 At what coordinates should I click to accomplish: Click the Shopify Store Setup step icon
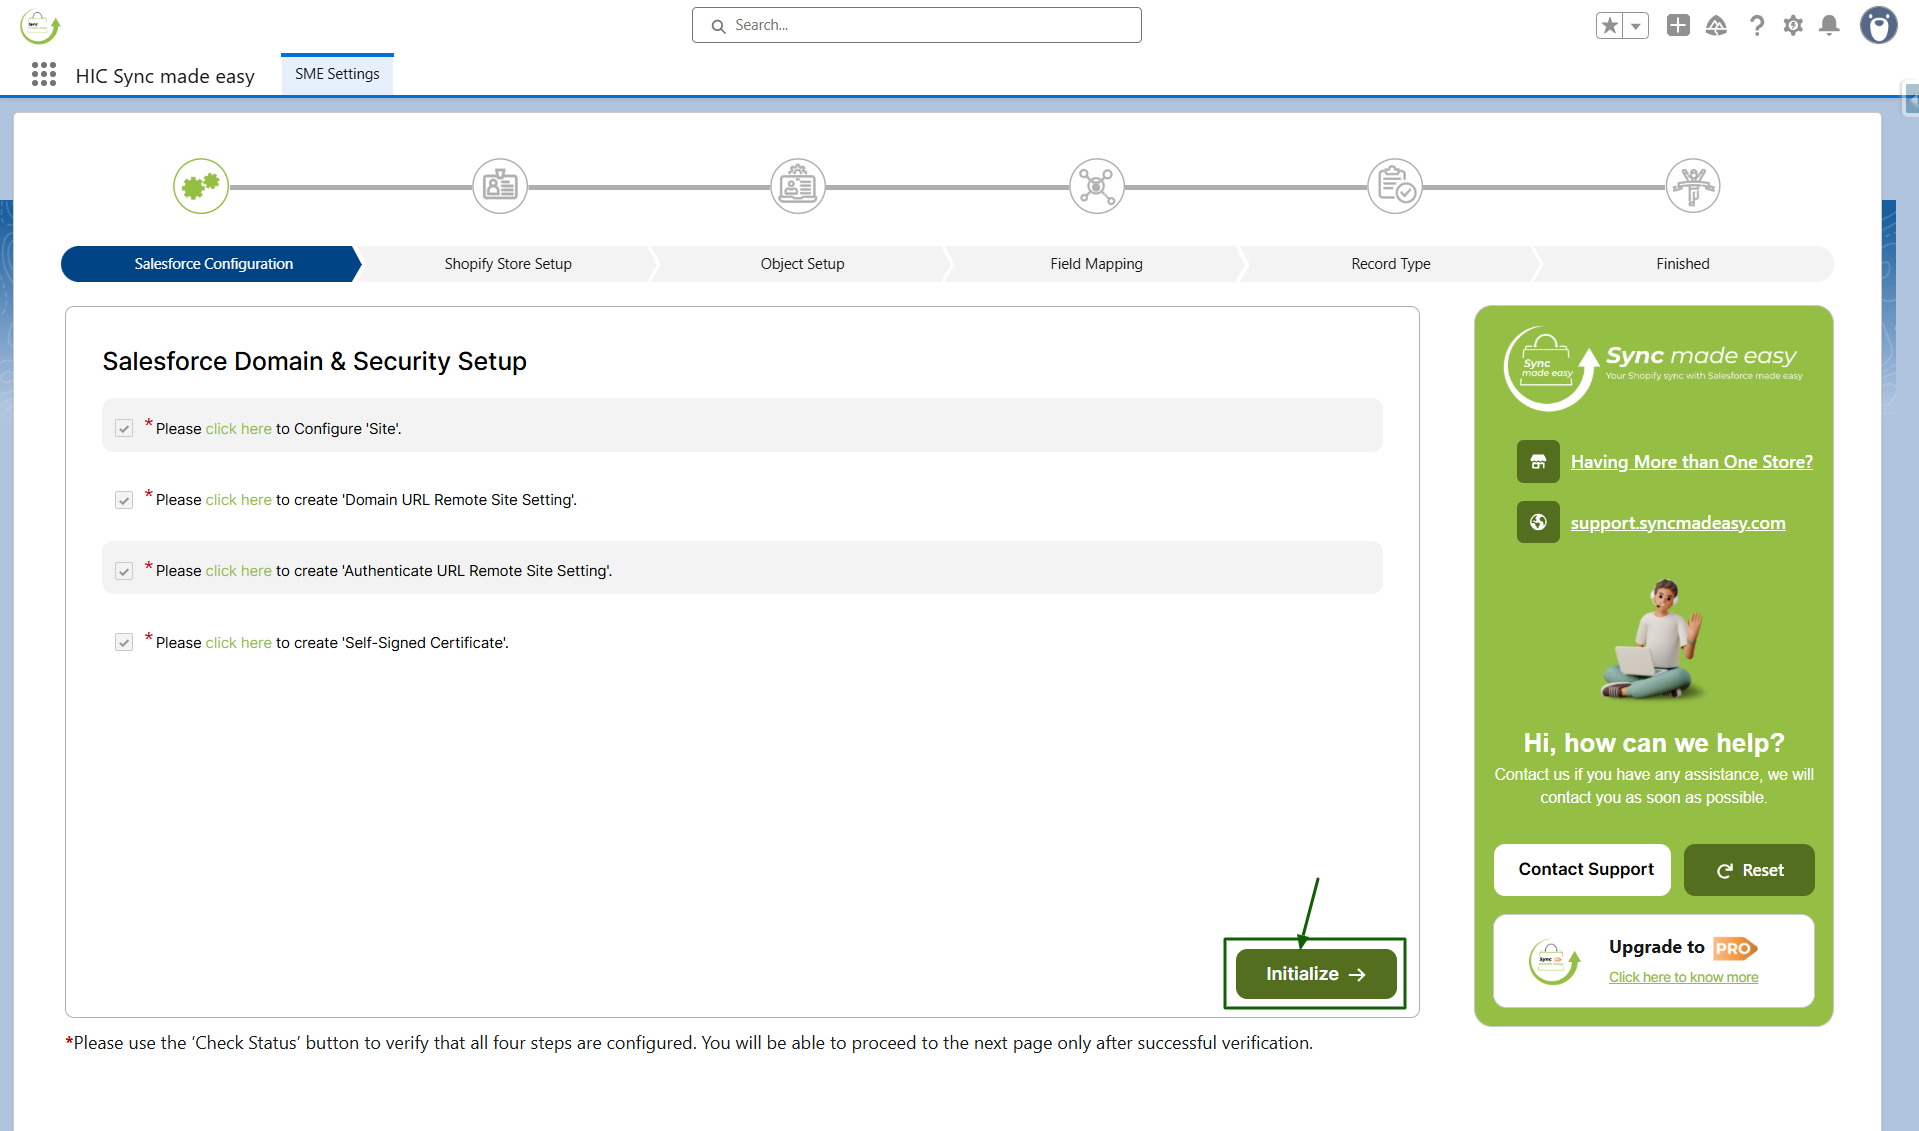pos(500,186)
